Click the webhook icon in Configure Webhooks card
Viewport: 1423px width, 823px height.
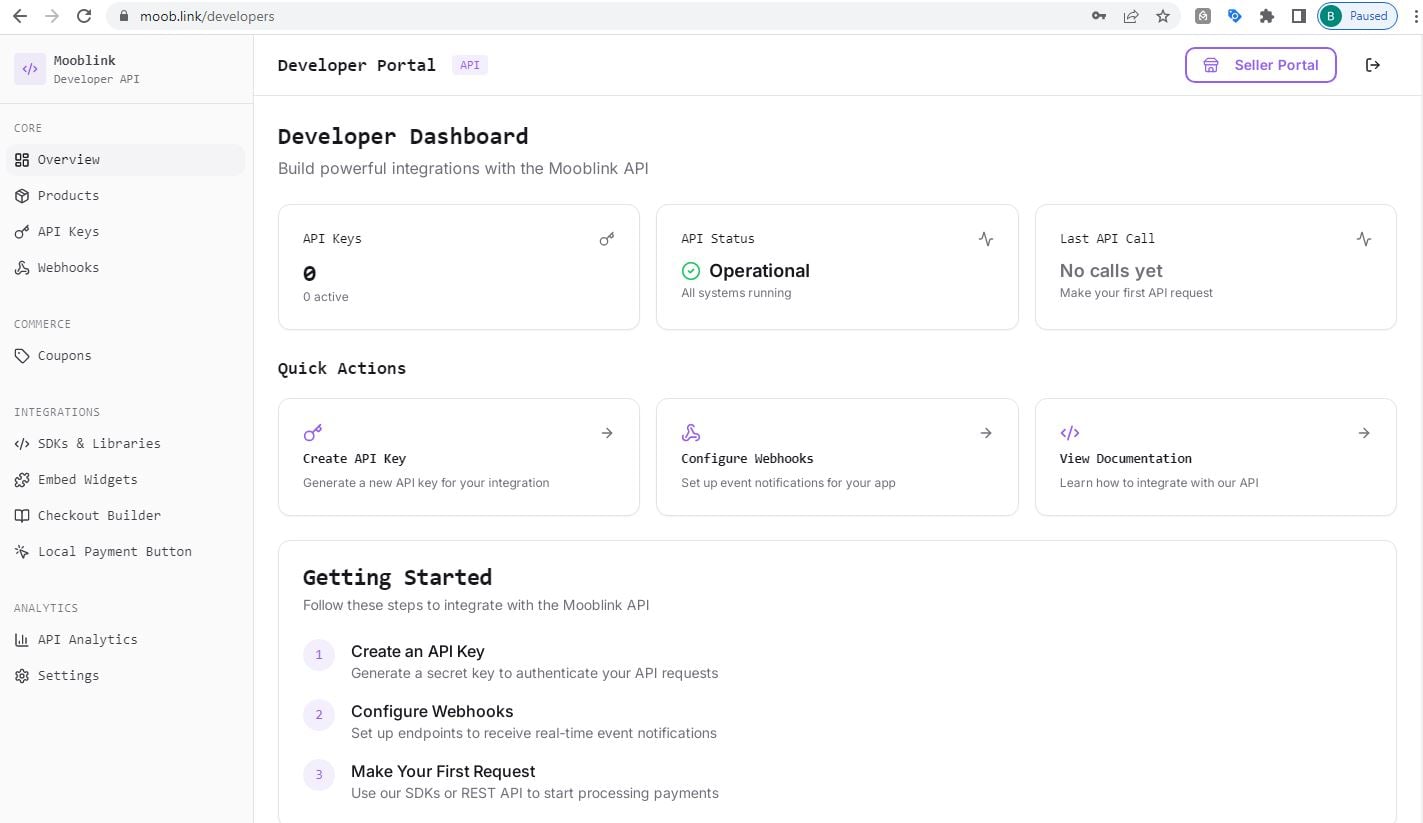[x=691, y=433]
